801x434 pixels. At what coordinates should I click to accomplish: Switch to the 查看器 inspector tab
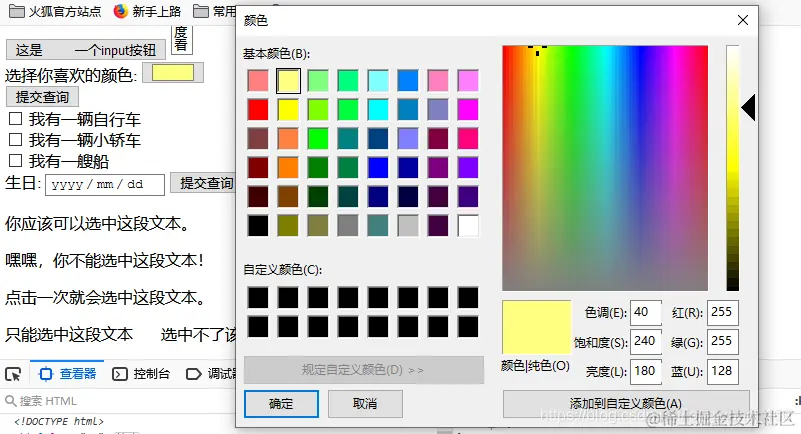tap(68, 374)
